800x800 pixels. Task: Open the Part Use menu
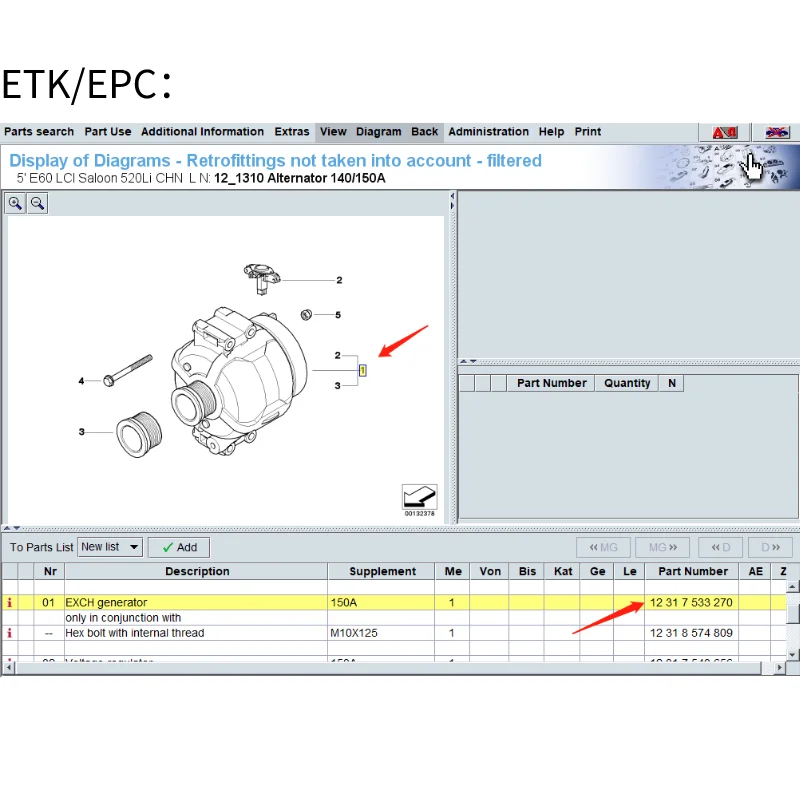(108, 132)
